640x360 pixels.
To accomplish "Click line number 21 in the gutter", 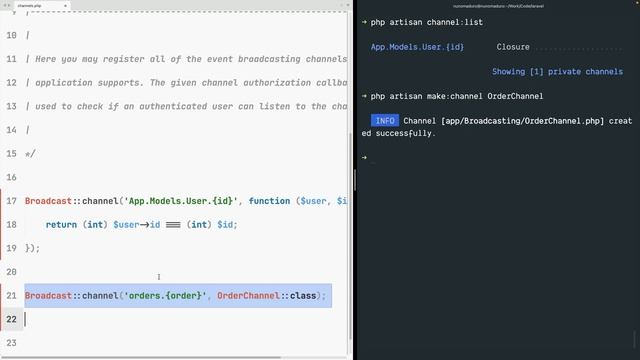I will pos(11,296).
